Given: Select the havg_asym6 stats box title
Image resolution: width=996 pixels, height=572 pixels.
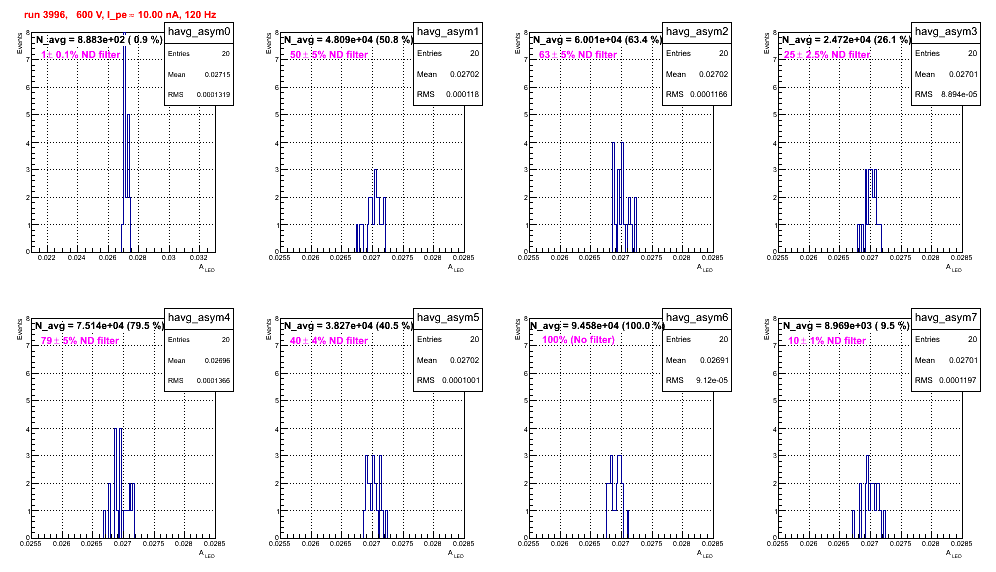Looking at the screenshot, I should [x=697, y=317].
